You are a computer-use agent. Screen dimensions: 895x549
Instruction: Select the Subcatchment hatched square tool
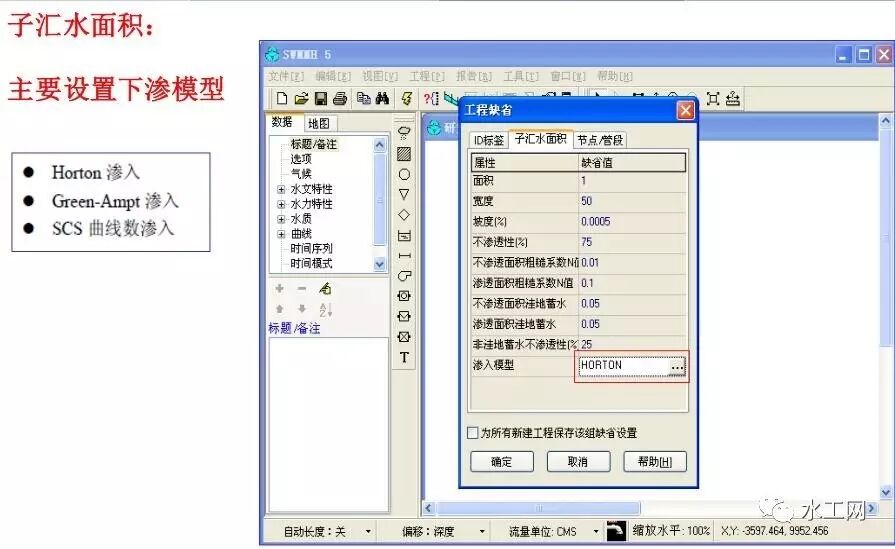404,154
